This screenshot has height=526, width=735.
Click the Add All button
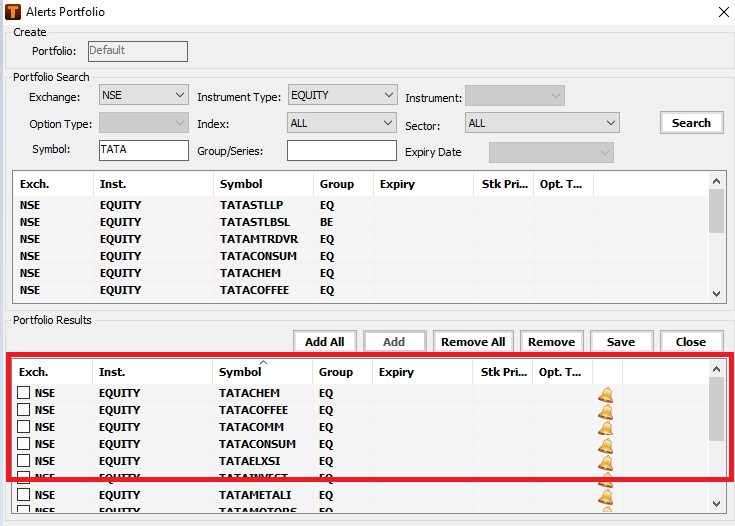pyautogui.click(x=325, y=342)
